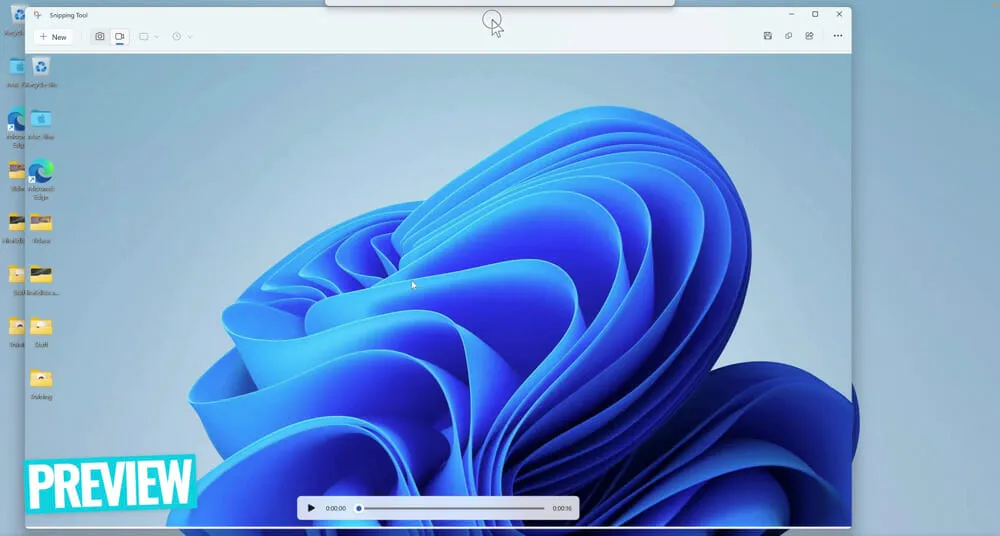Open the delay timer dropdown
Image resolution: width=1000 pixels, height=536 pixels.
pyautogui.click(x=181, y=37)
